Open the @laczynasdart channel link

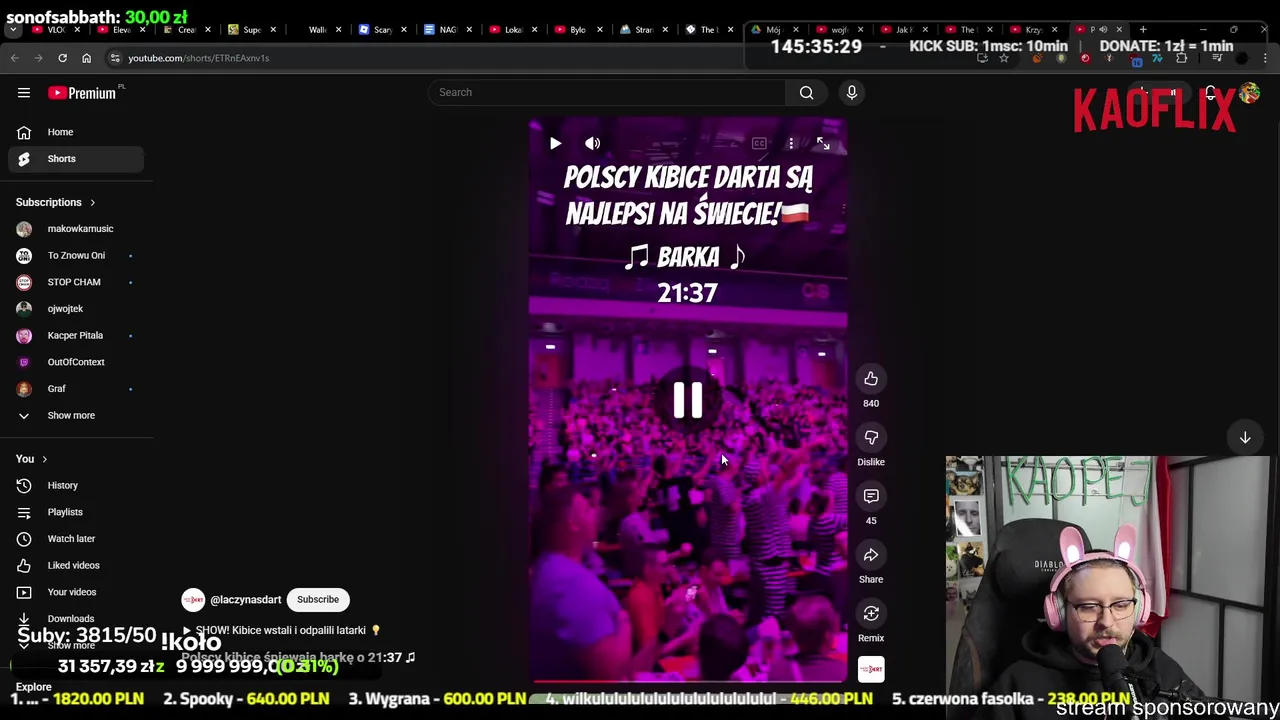pyautogui.click(x=245, y=600)
